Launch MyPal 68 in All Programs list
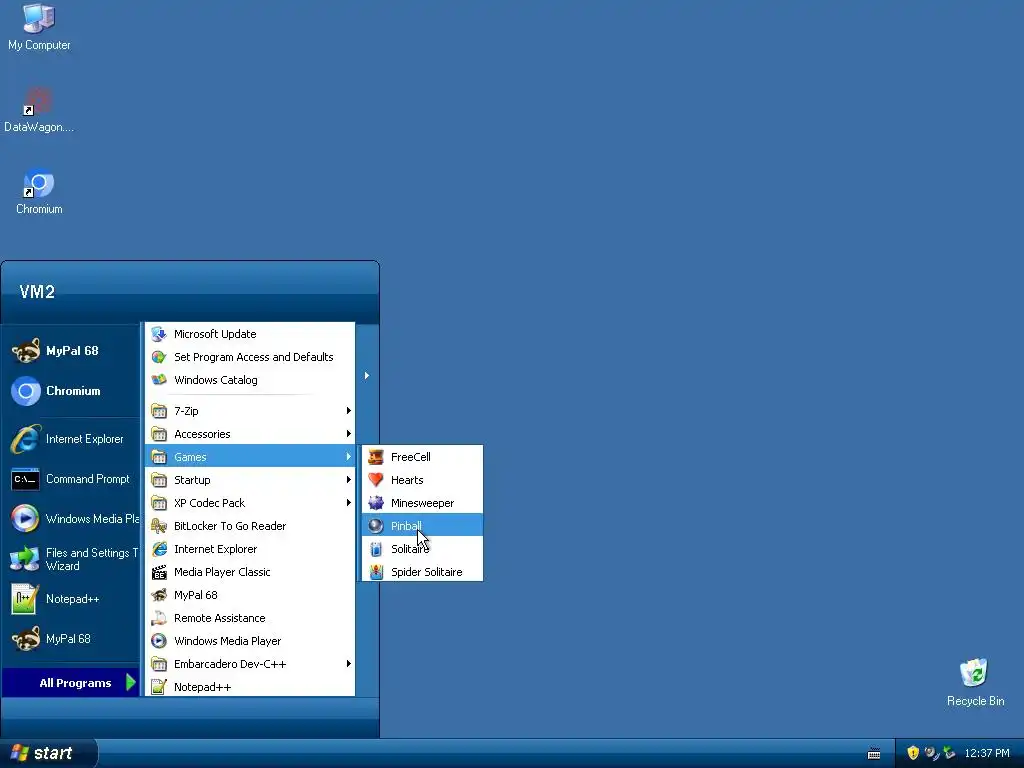Image resolution: width=1024 pixels, height=768 pixels. (x=250, y=595)
